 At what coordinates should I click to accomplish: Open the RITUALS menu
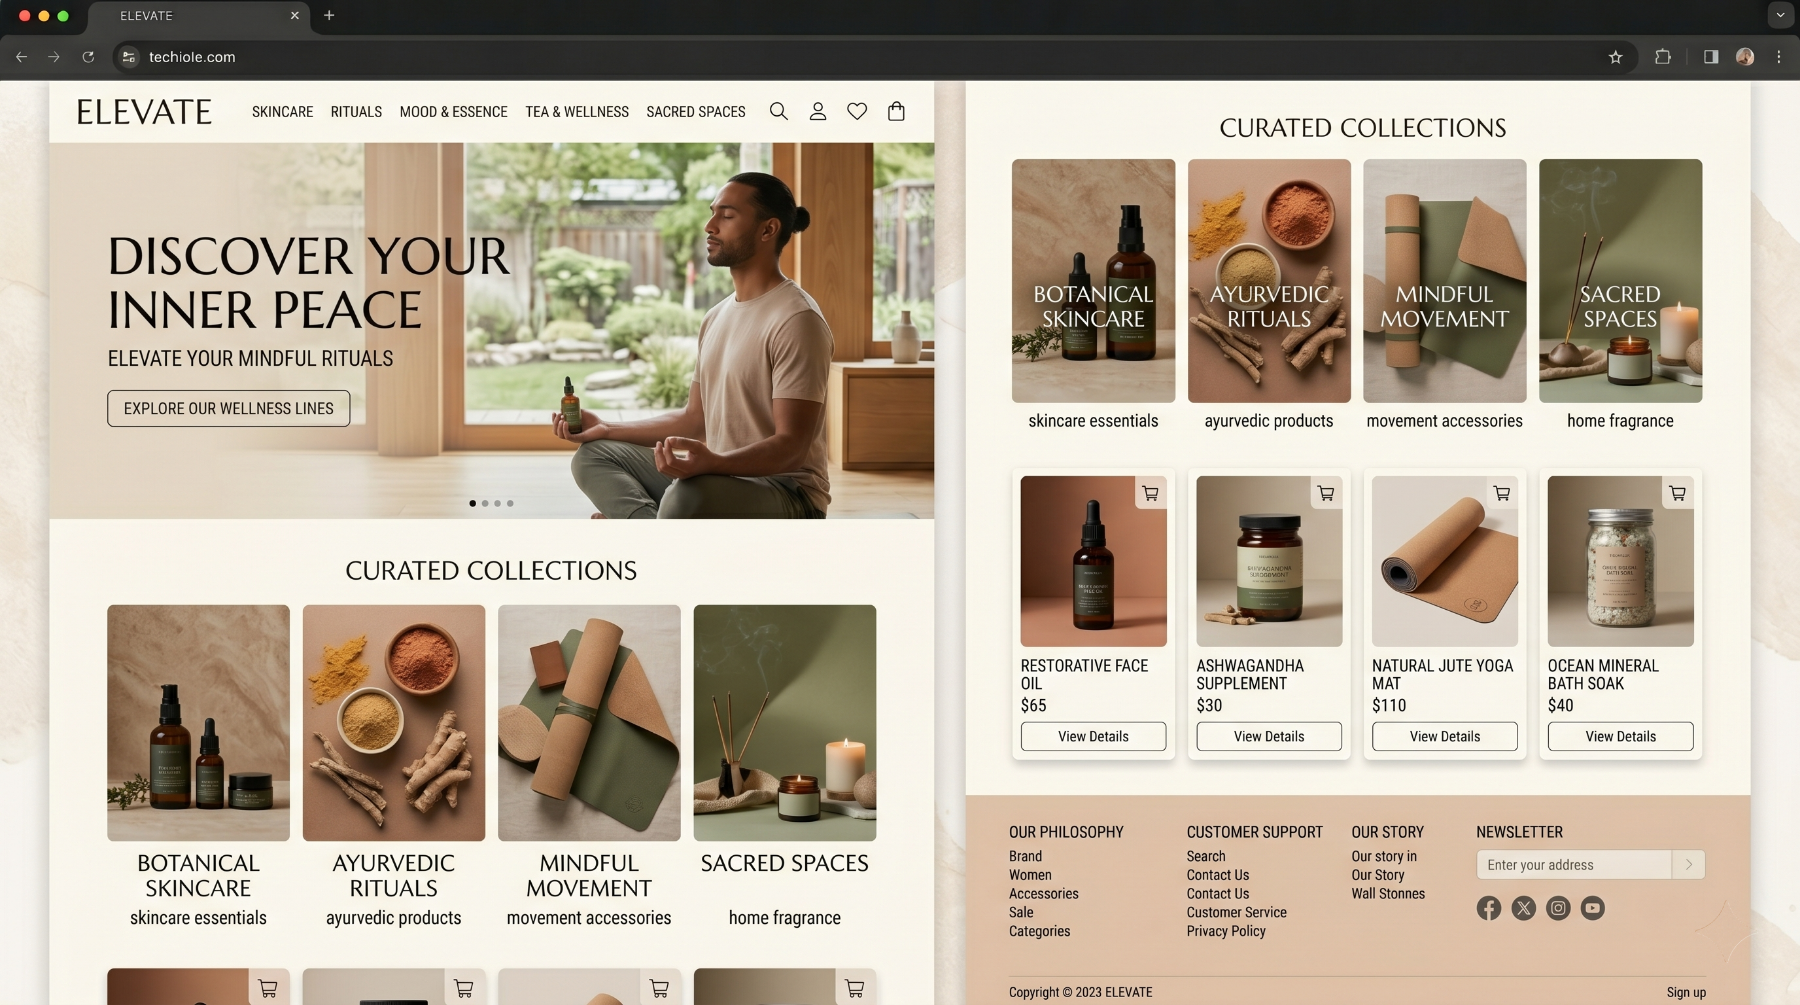pos(356,112)
